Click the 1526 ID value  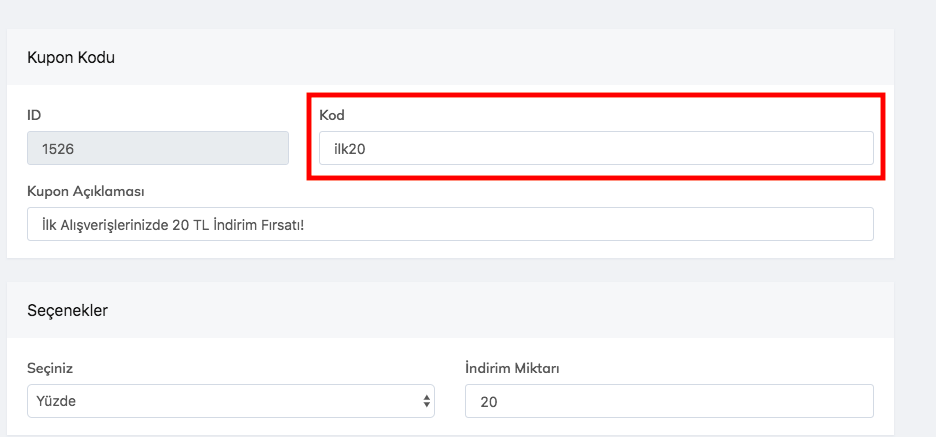pos(60,149)
